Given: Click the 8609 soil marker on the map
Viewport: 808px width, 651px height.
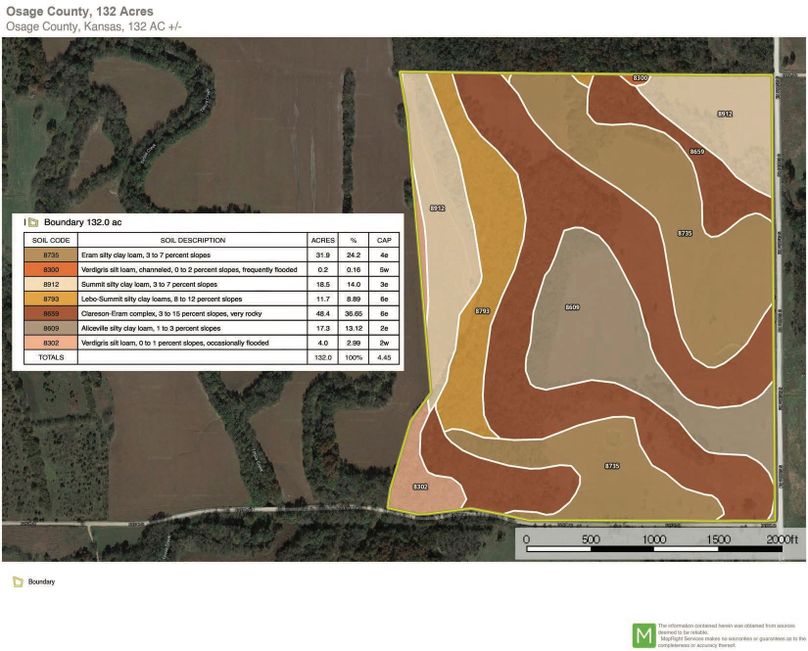Looking at the screenshot, I should (x=574, y=307).
